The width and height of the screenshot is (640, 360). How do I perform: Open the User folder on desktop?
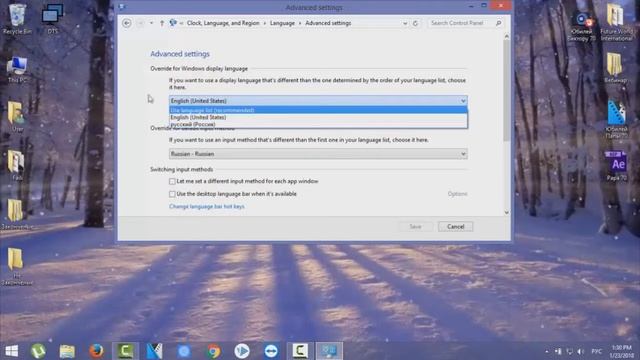[x=17, y=117]
